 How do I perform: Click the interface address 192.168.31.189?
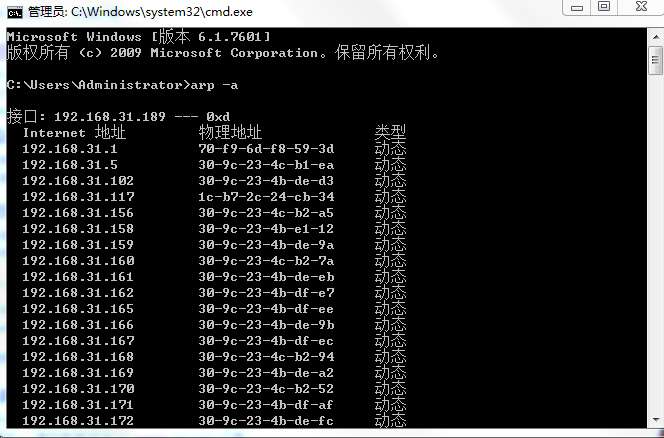pyautogui.click(x=110, y=117)
